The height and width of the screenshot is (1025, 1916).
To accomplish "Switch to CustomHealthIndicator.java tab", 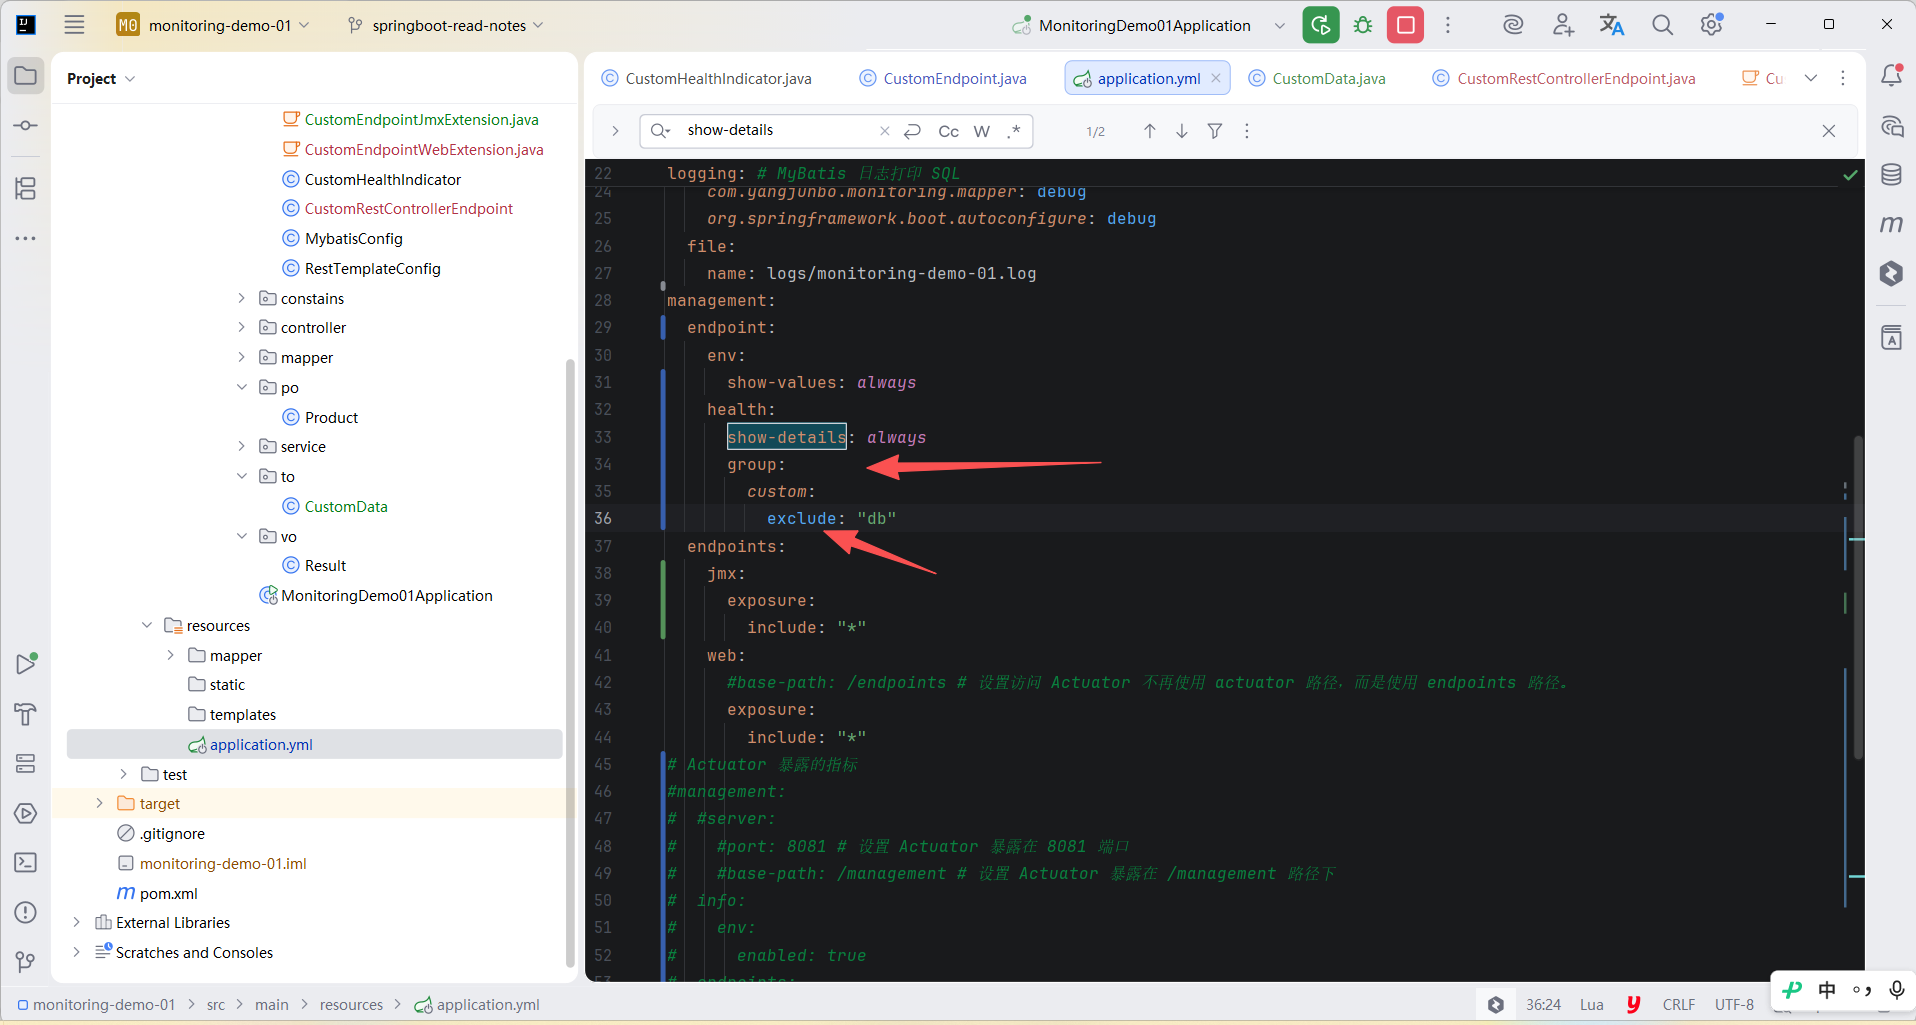I will tap(707, 78).
